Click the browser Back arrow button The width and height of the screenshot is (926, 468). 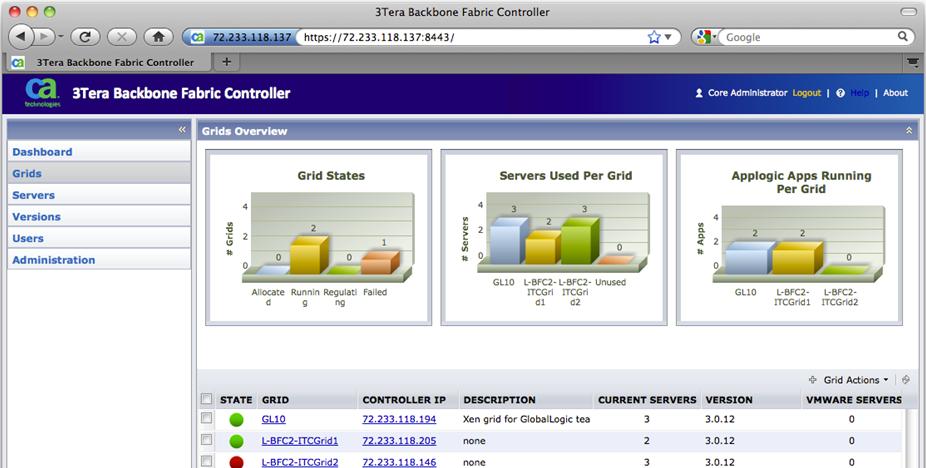[21, 37]
